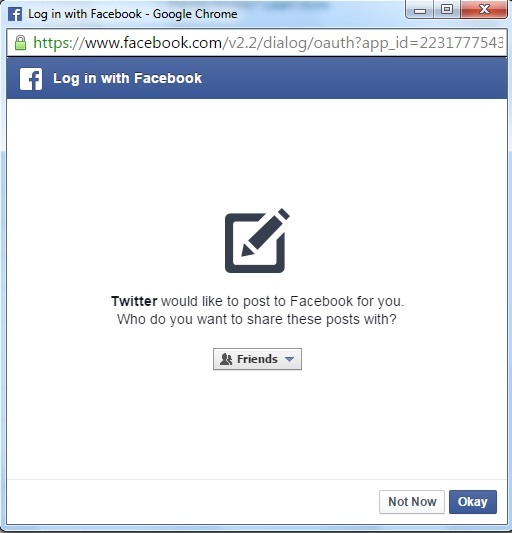The image size is (512, 533).
Task: Open the Friends audience dropdown
Action: tap(257, 359)
